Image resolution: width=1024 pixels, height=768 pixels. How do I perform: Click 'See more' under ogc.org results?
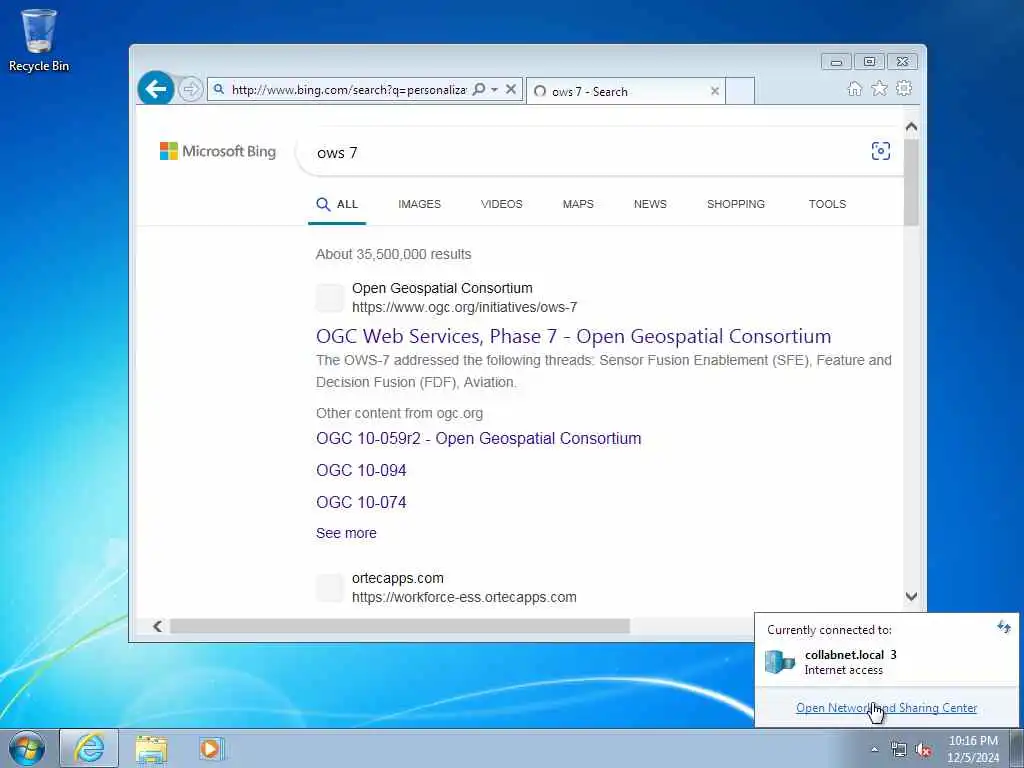coord(346,533)
